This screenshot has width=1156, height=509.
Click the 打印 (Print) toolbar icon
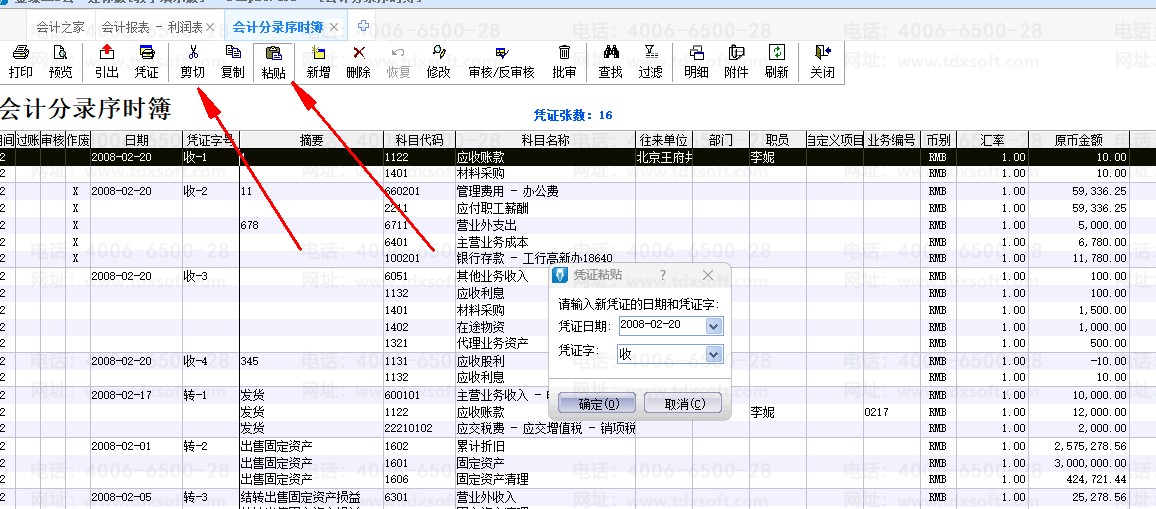20,61
